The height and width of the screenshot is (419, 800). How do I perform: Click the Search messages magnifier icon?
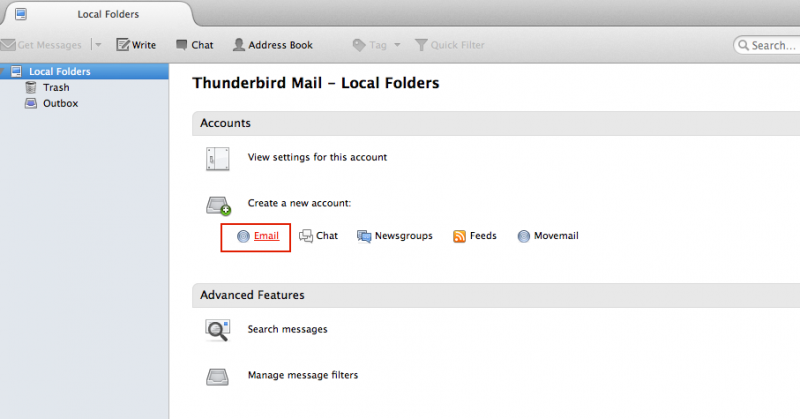[218, 330]
